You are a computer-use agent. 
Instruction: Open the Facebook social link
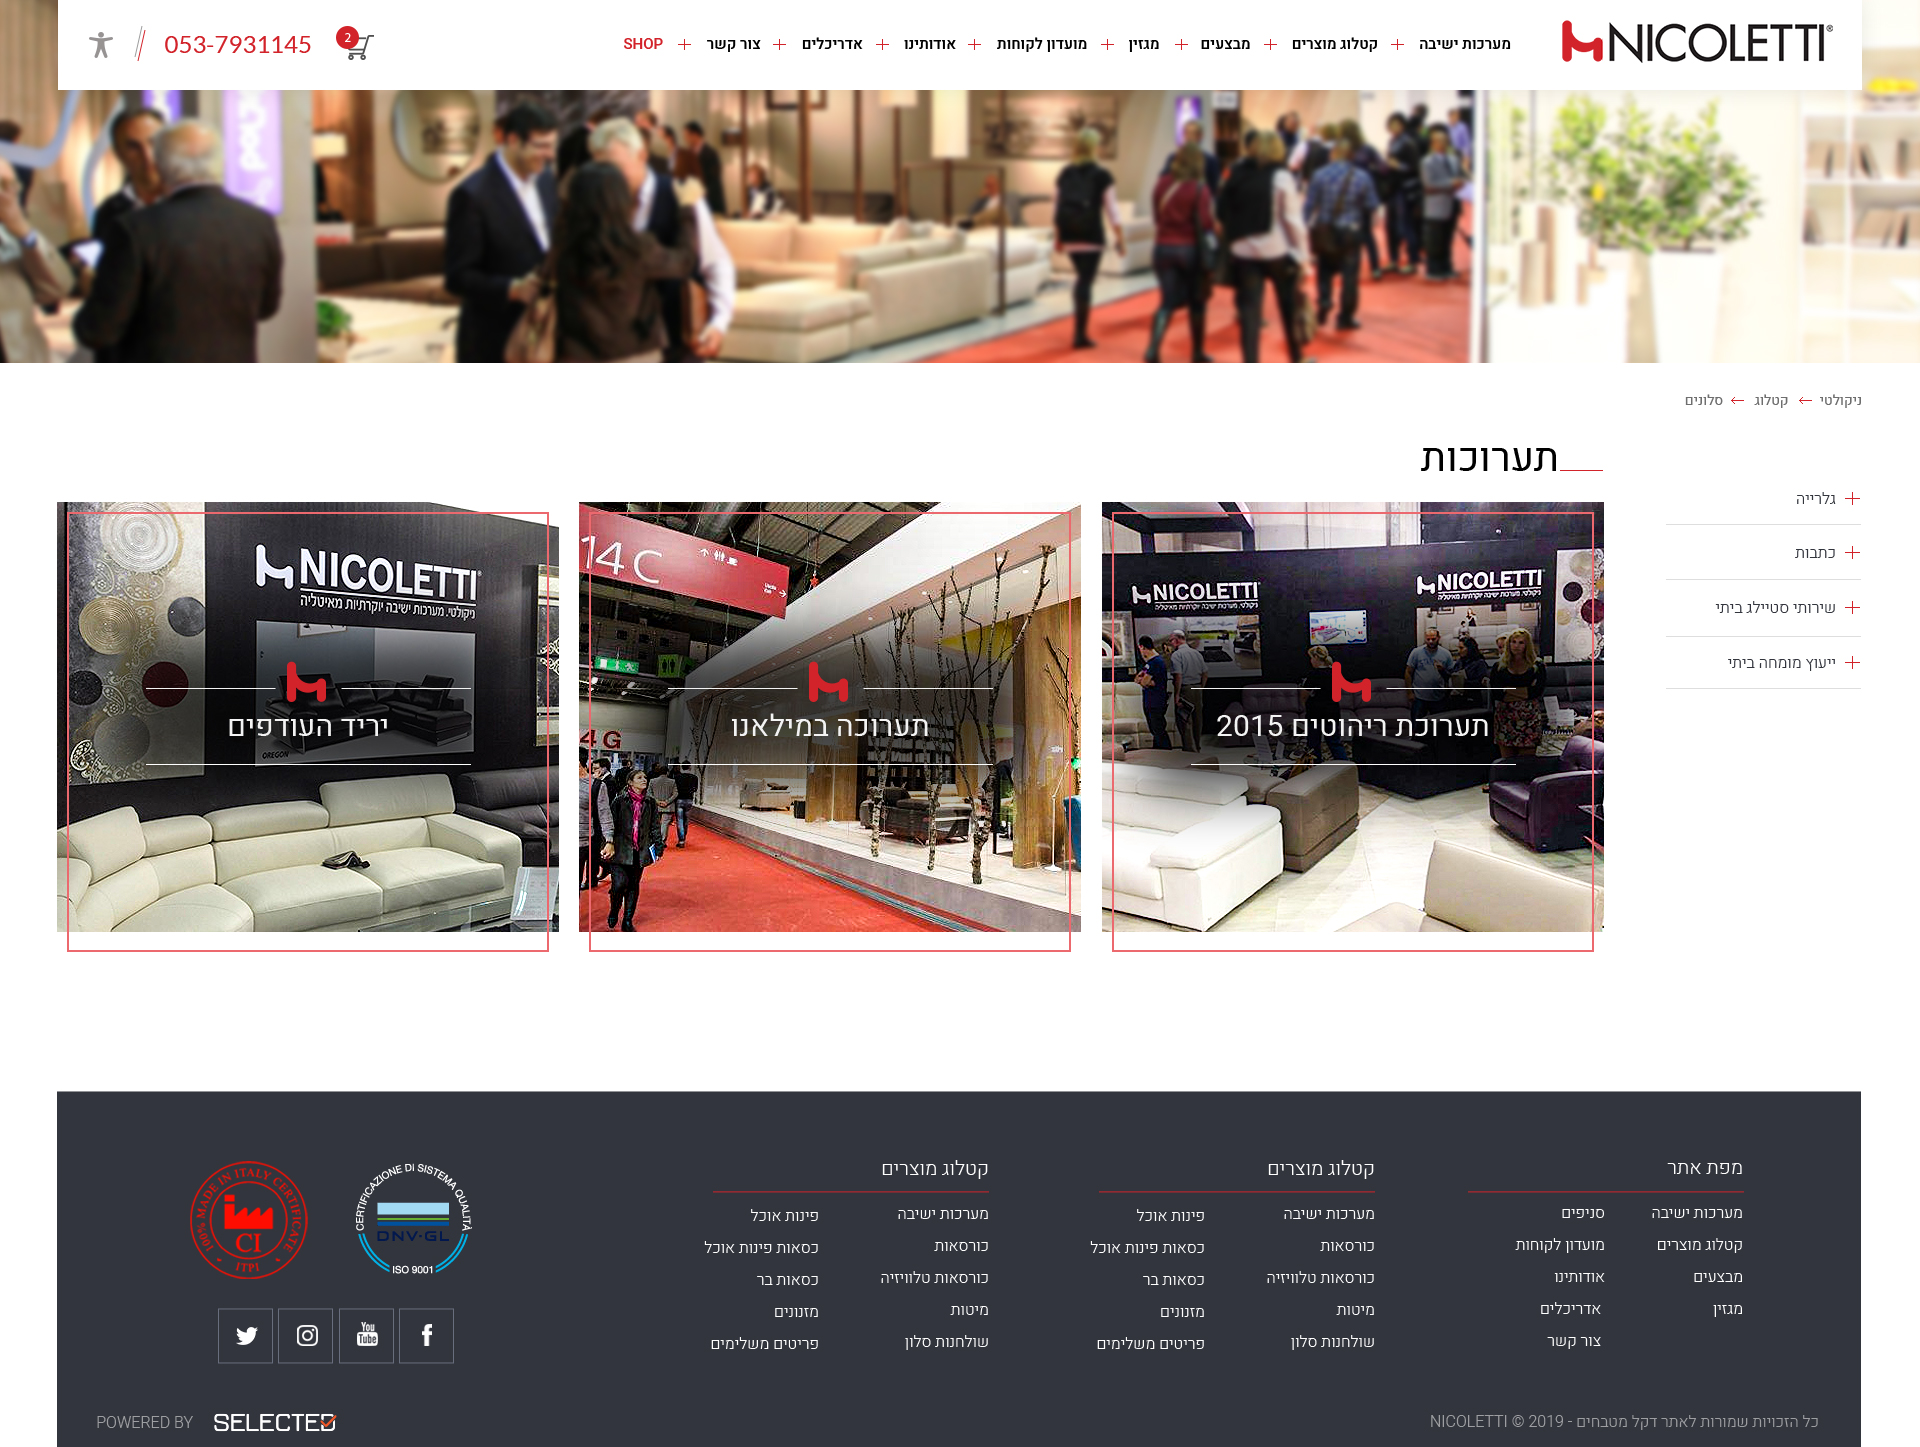427,1336
